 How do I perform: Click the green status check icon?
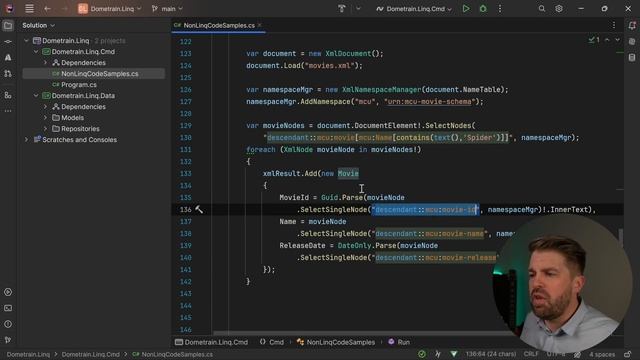pyautogui.click(x=422, y=354)
